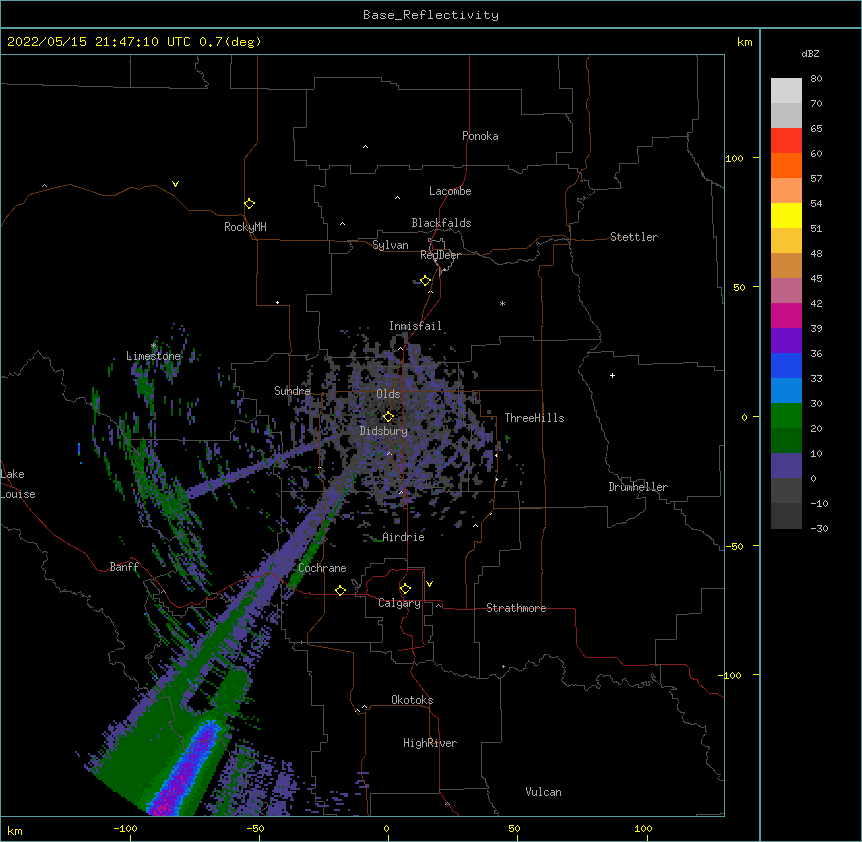Click the Limestone label

tap(153, 356)
